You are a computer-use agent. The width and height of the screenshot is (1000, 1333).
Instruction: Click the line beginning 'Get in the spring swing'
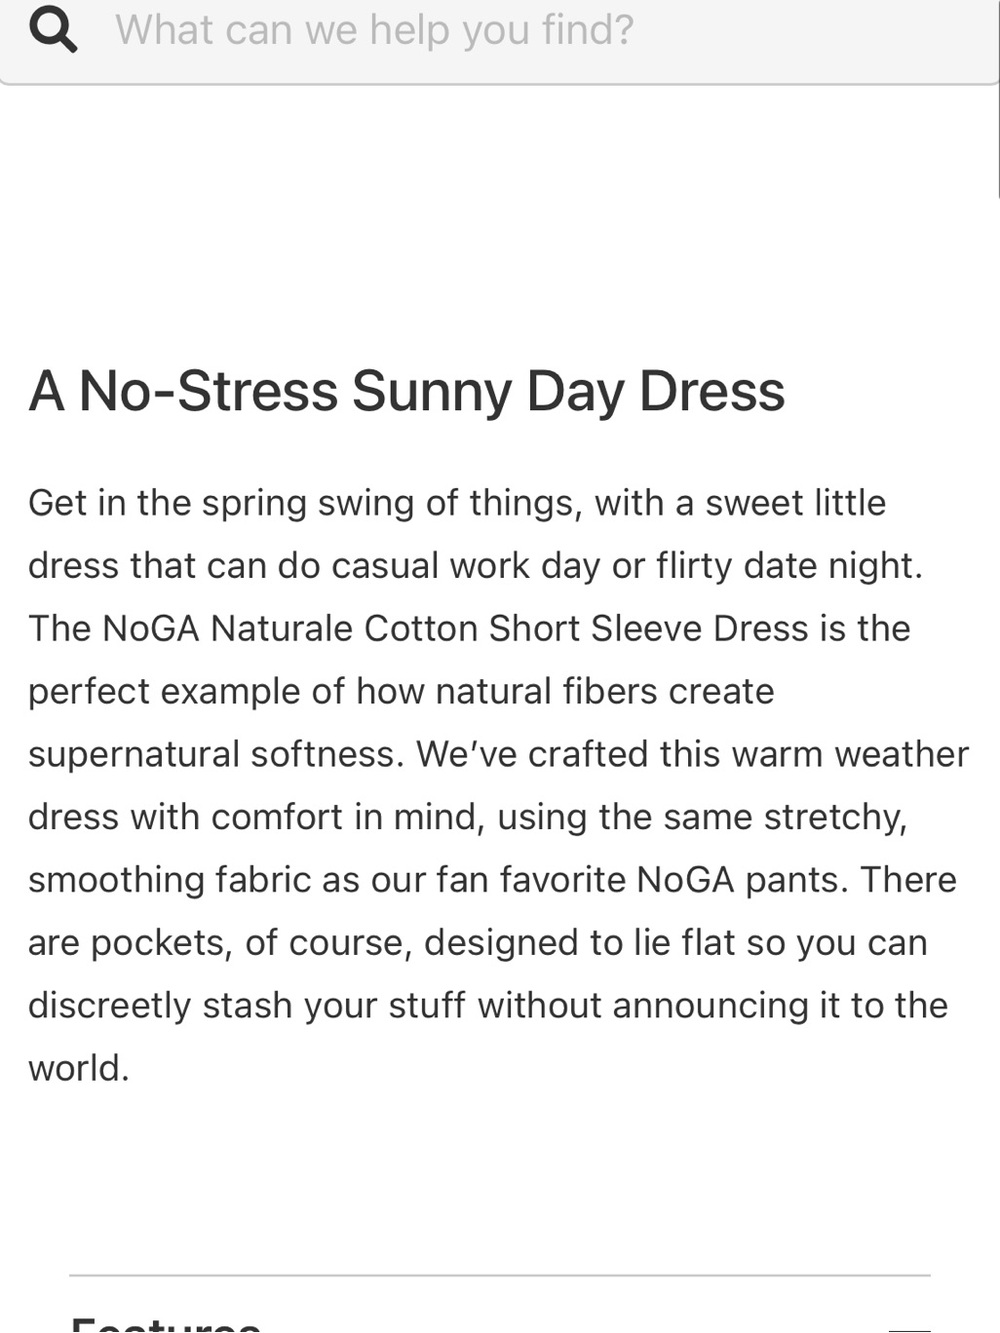457,503
